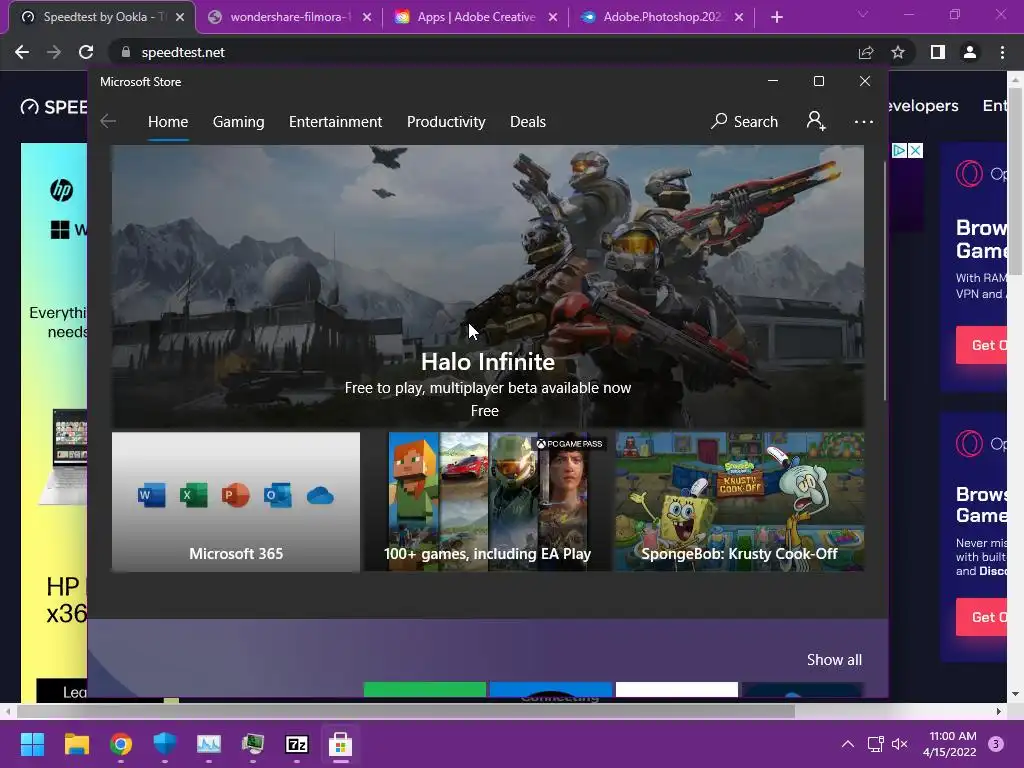Open the 100+ games including EA Play tile
This screenshot has width=1024, height=768.
pyautogui.click(x=487, y=502)
